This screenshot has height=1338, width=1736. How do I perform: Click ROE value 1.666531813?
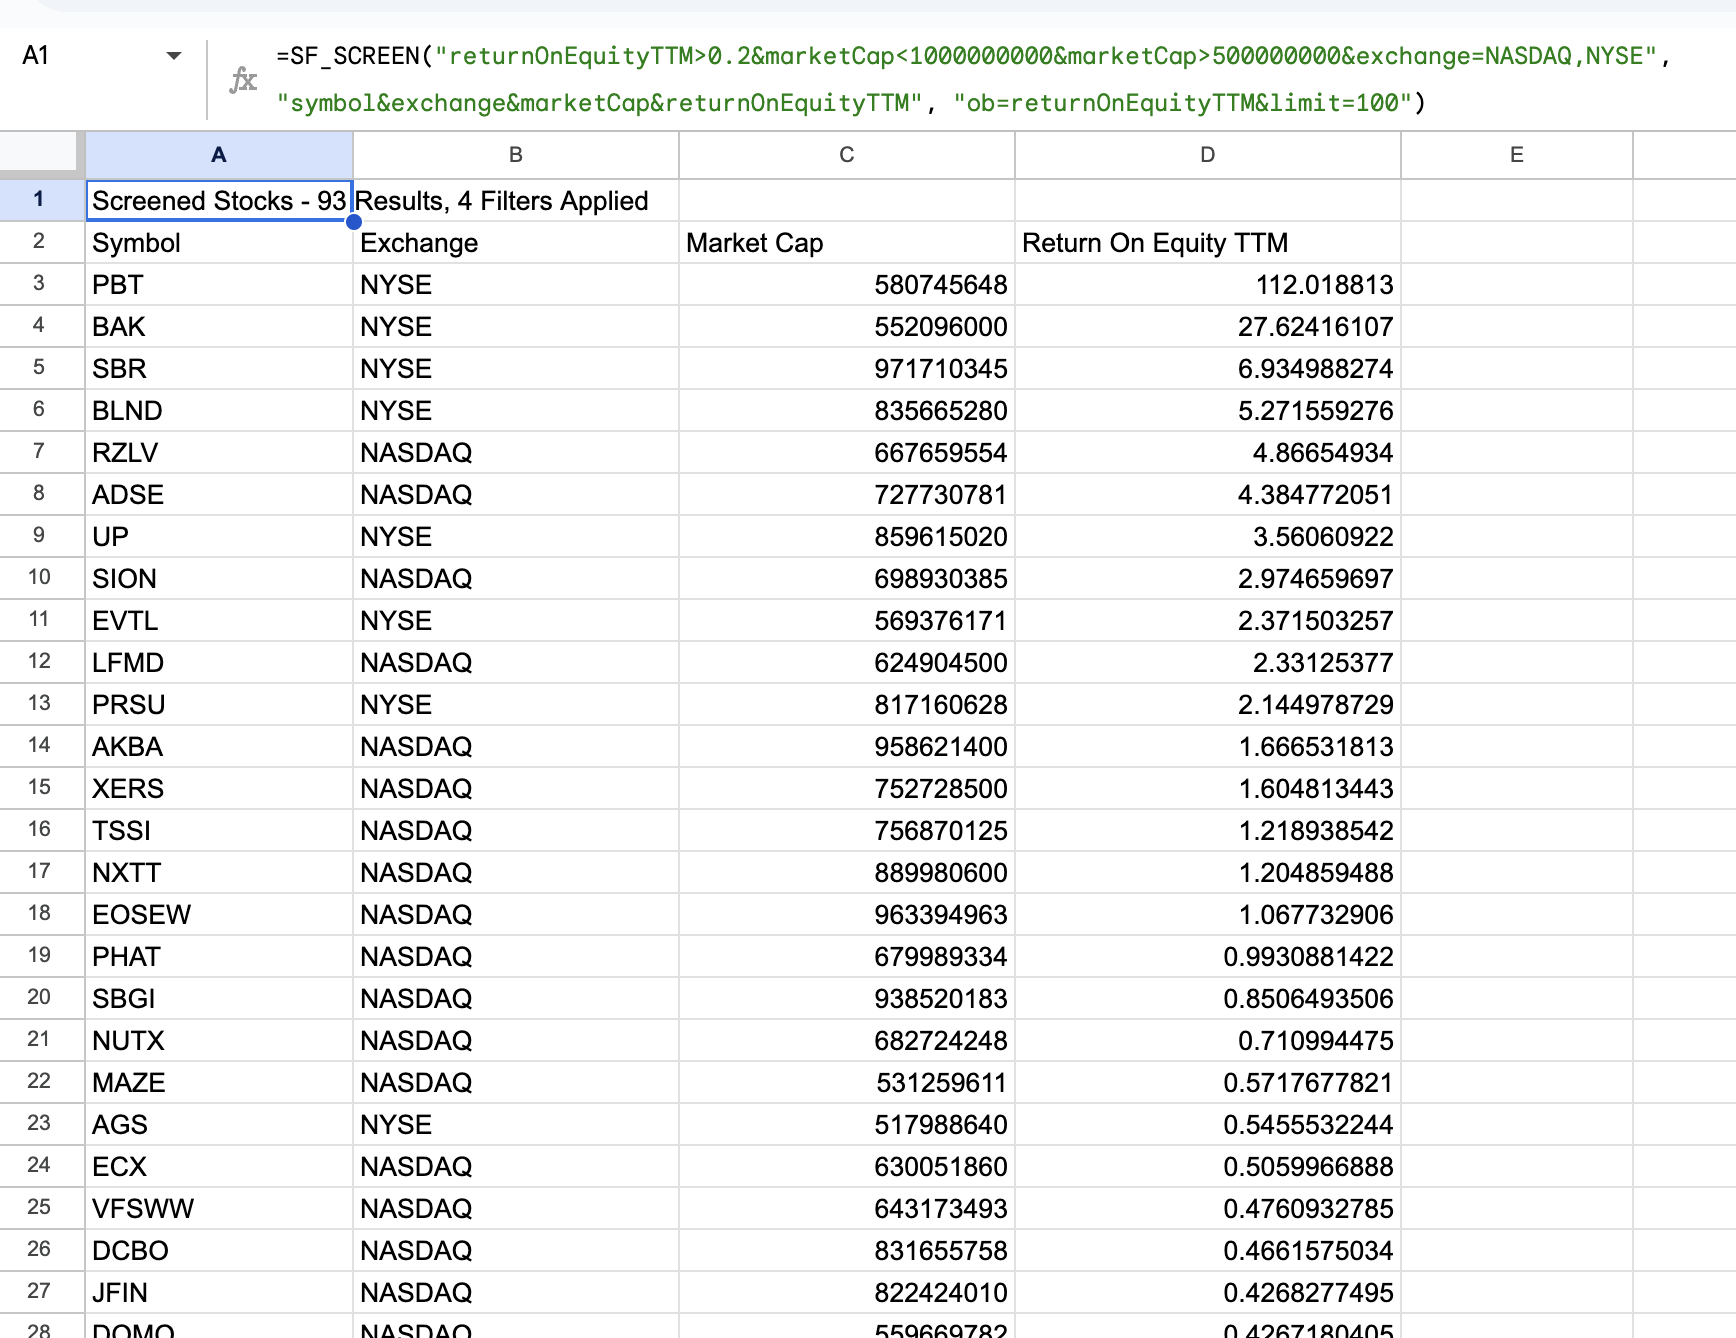(x=1208, y=747)
